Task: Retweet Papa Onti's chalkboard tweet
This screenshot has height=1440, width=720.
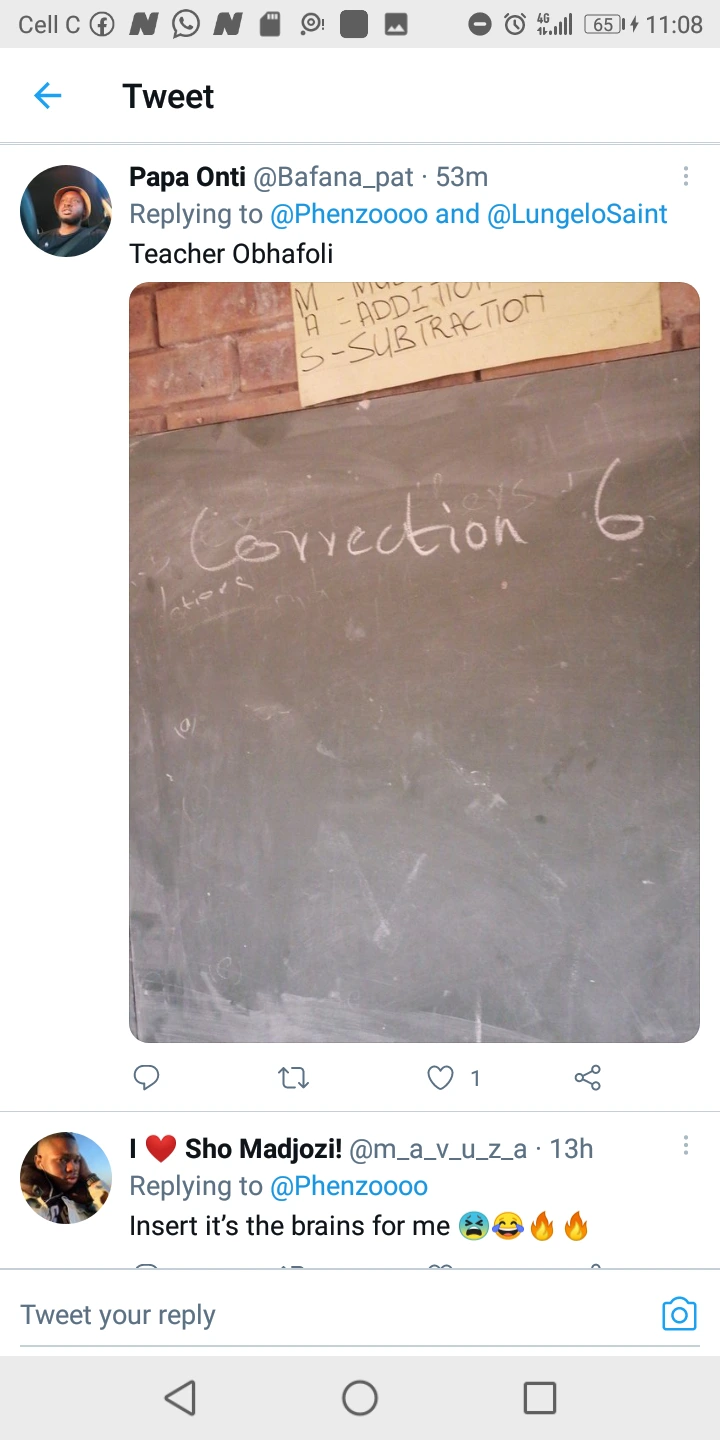Action: pos(293,1078)
